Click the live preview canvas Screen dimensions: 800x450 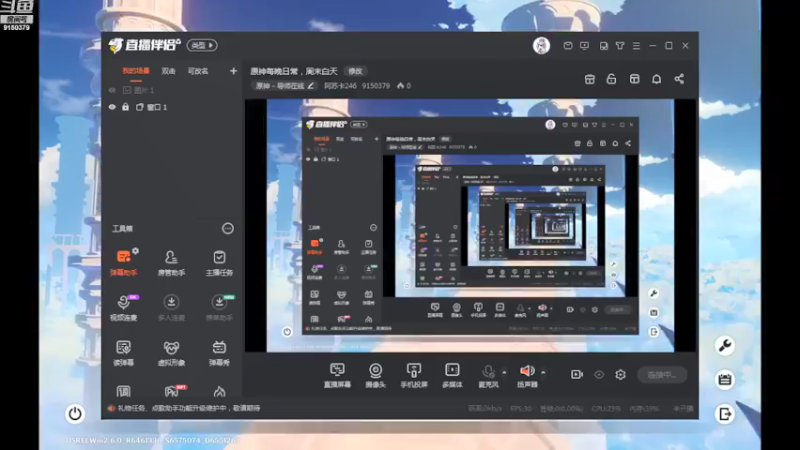pyautogui.click(x=470, y=225)
